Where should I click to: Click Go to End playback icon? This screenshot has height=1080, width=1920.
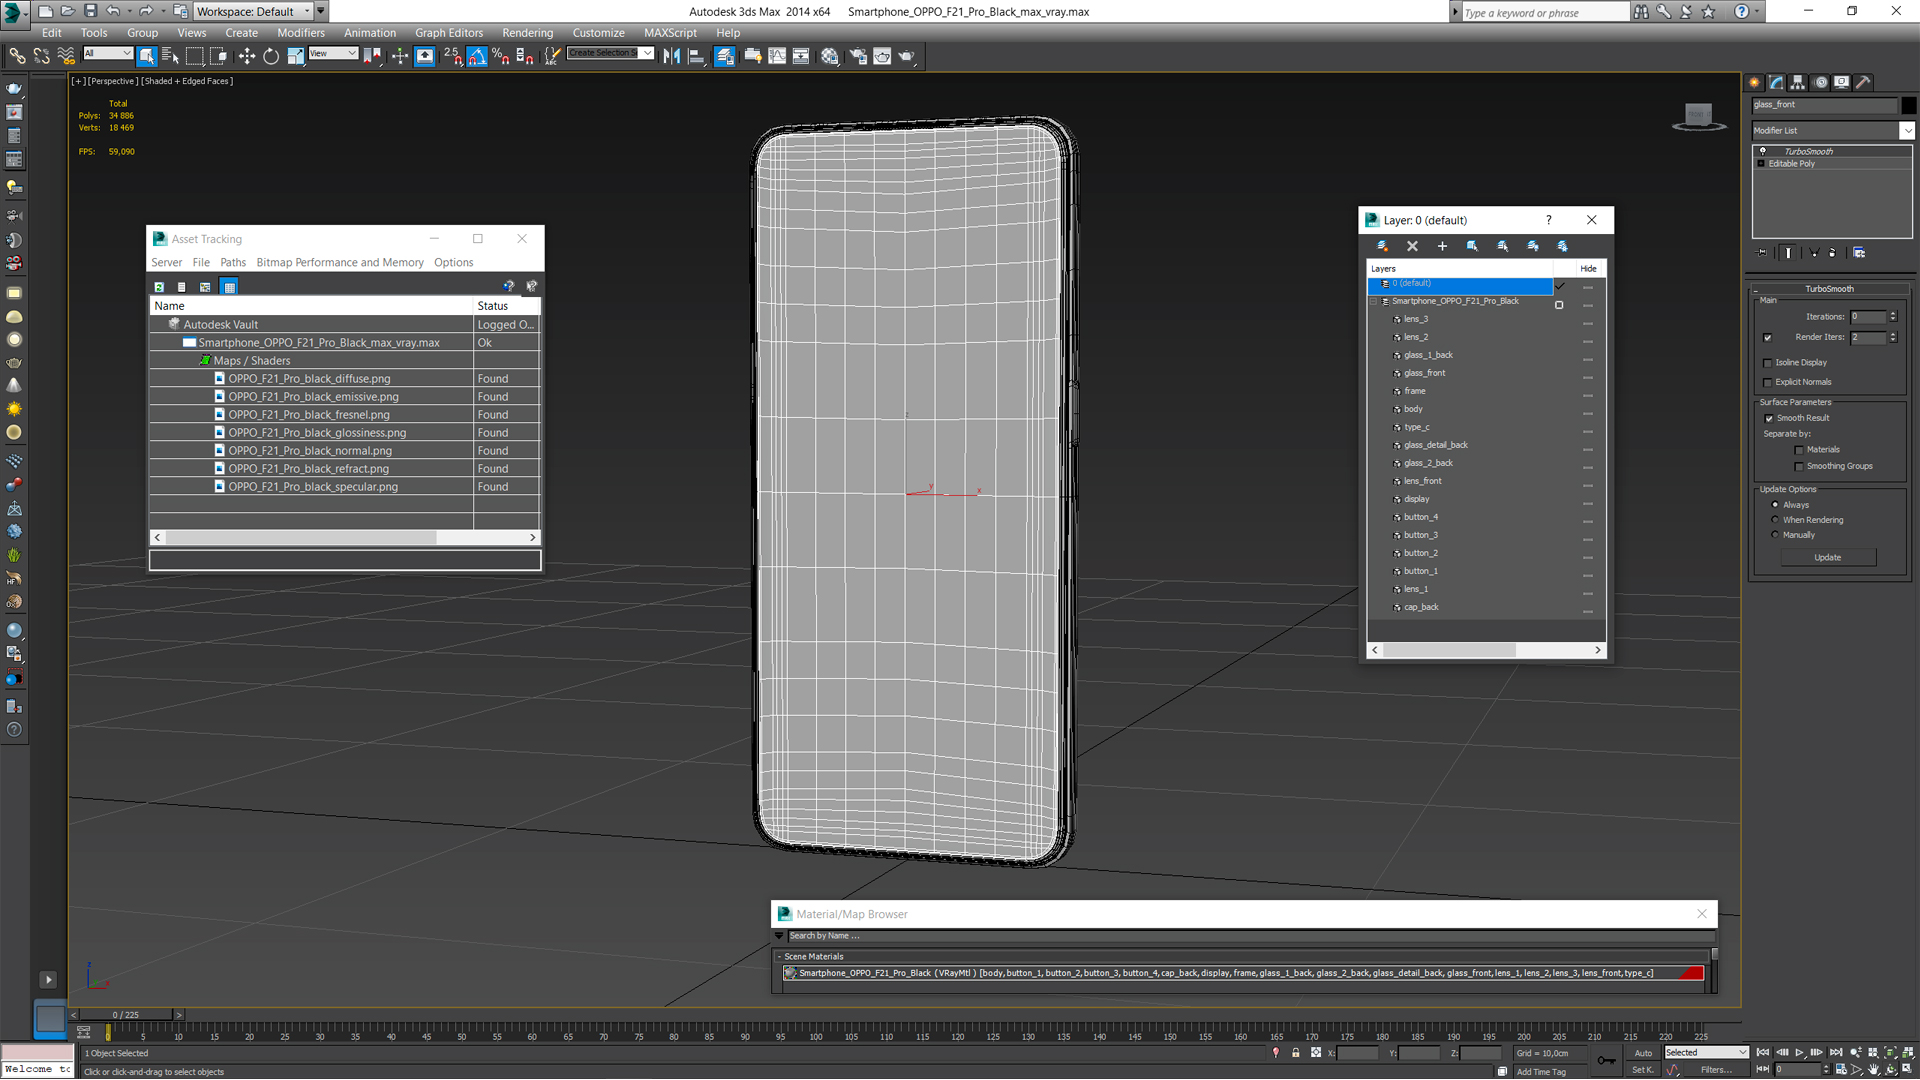pyautogui.click(x=1836, y=1053)
